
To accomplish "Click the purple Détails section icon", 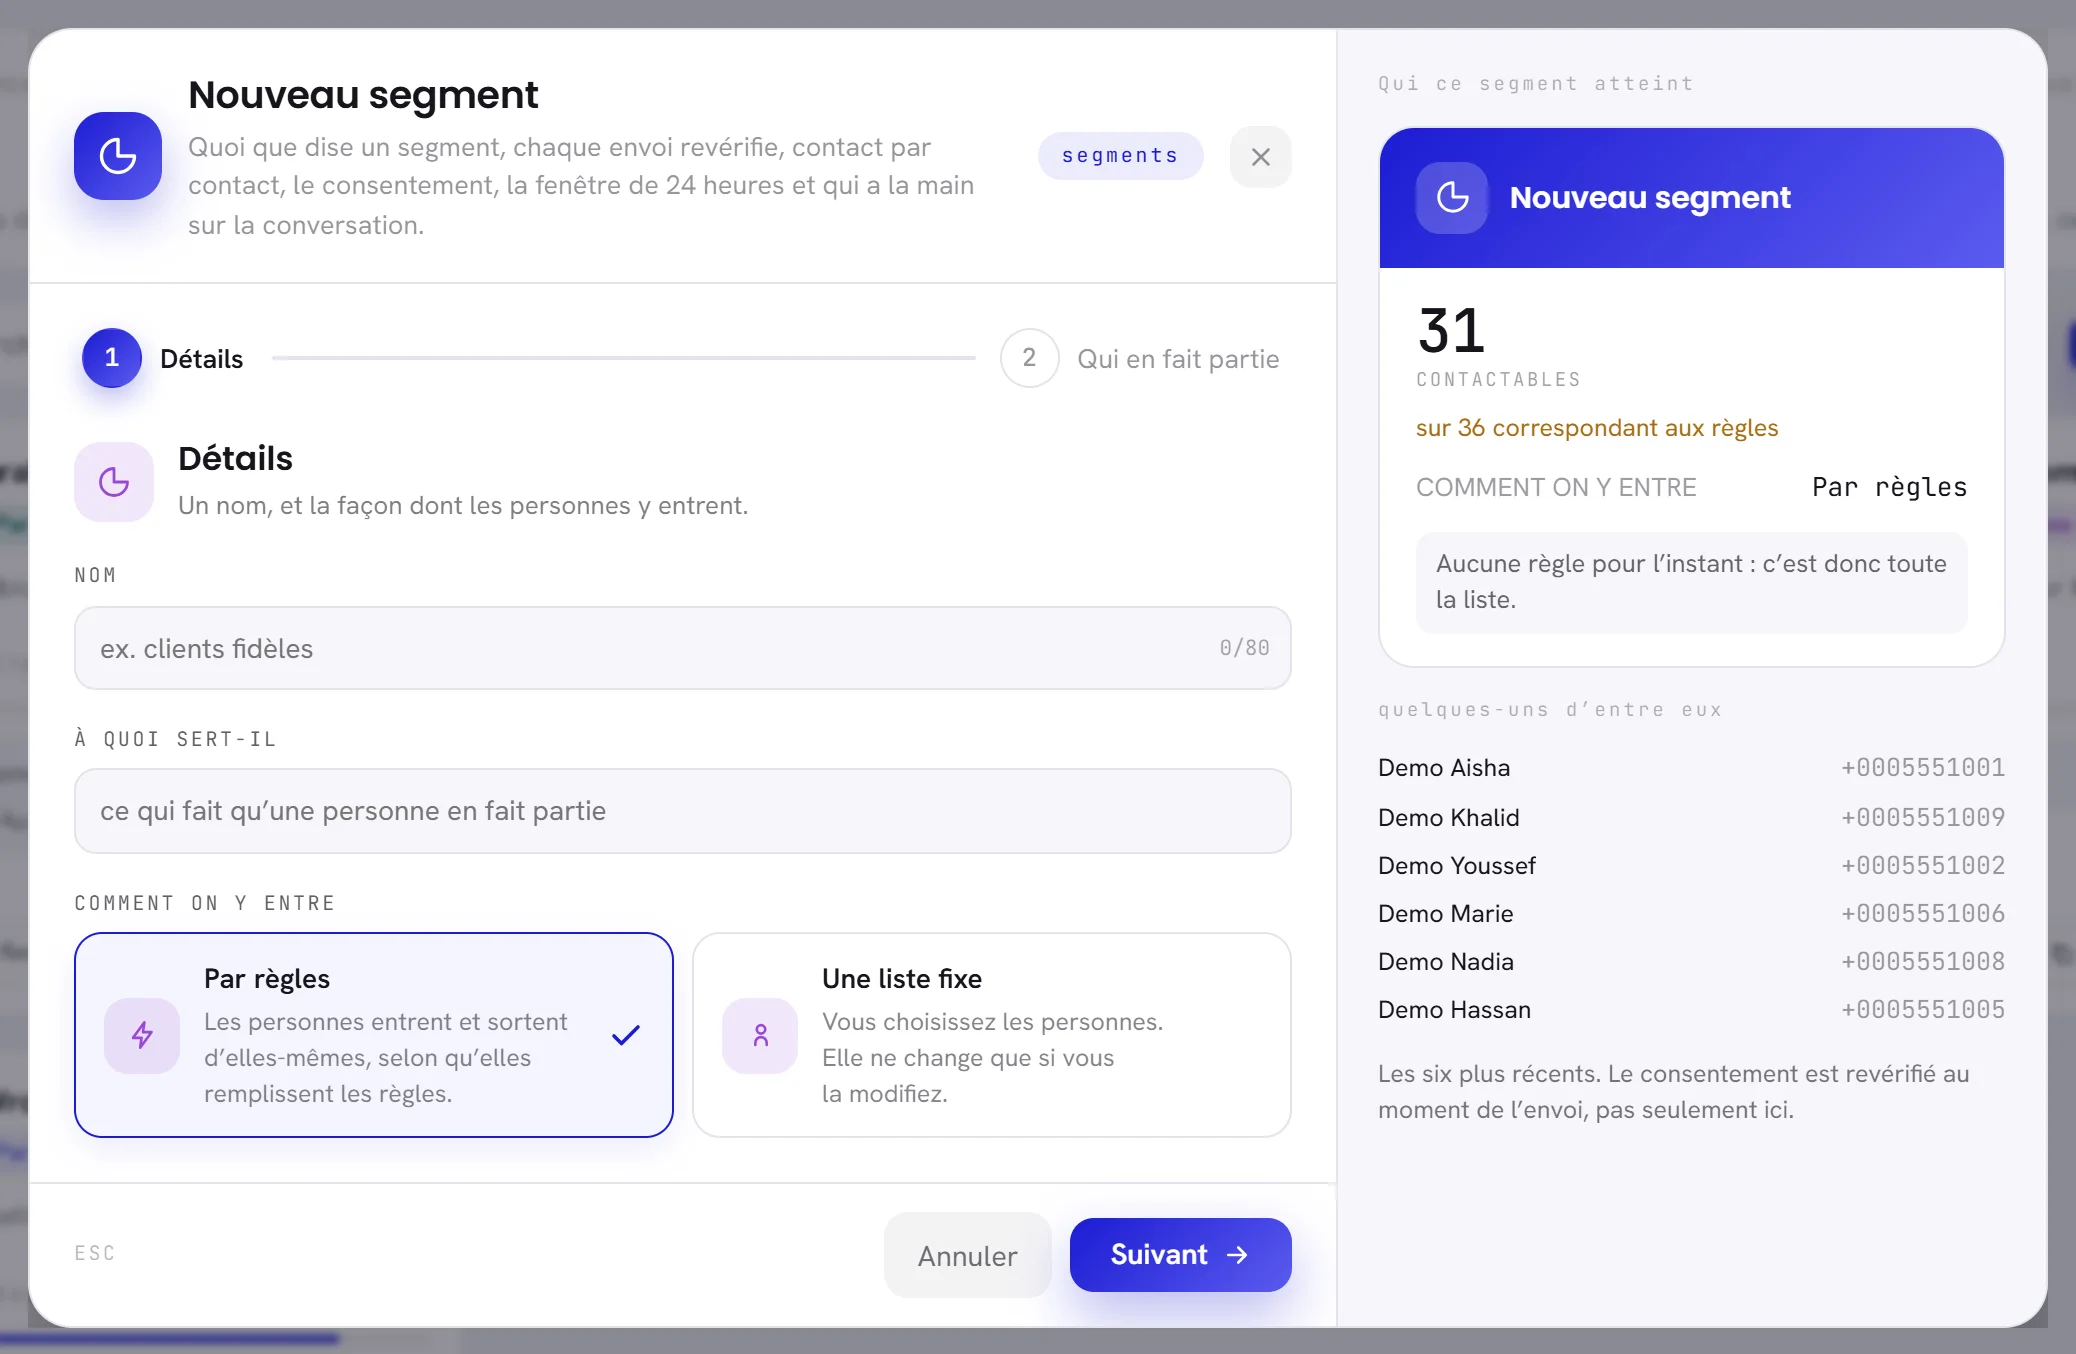I will pyautogui.click(x=114, y=482).
